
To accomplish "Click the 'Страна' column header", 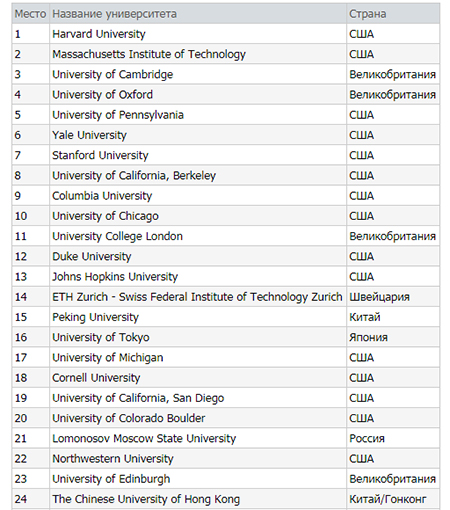I will 368,14.
